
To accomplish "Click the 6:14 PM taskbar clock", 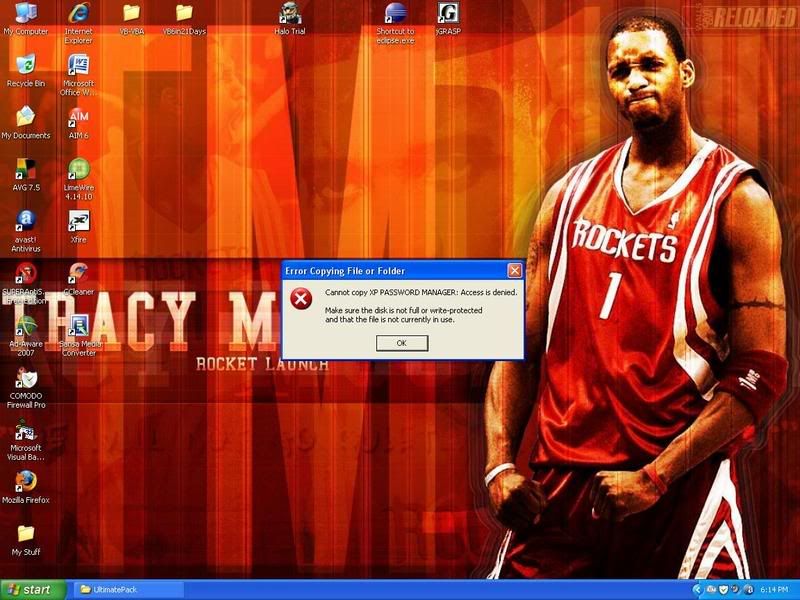I will point(774,589).
